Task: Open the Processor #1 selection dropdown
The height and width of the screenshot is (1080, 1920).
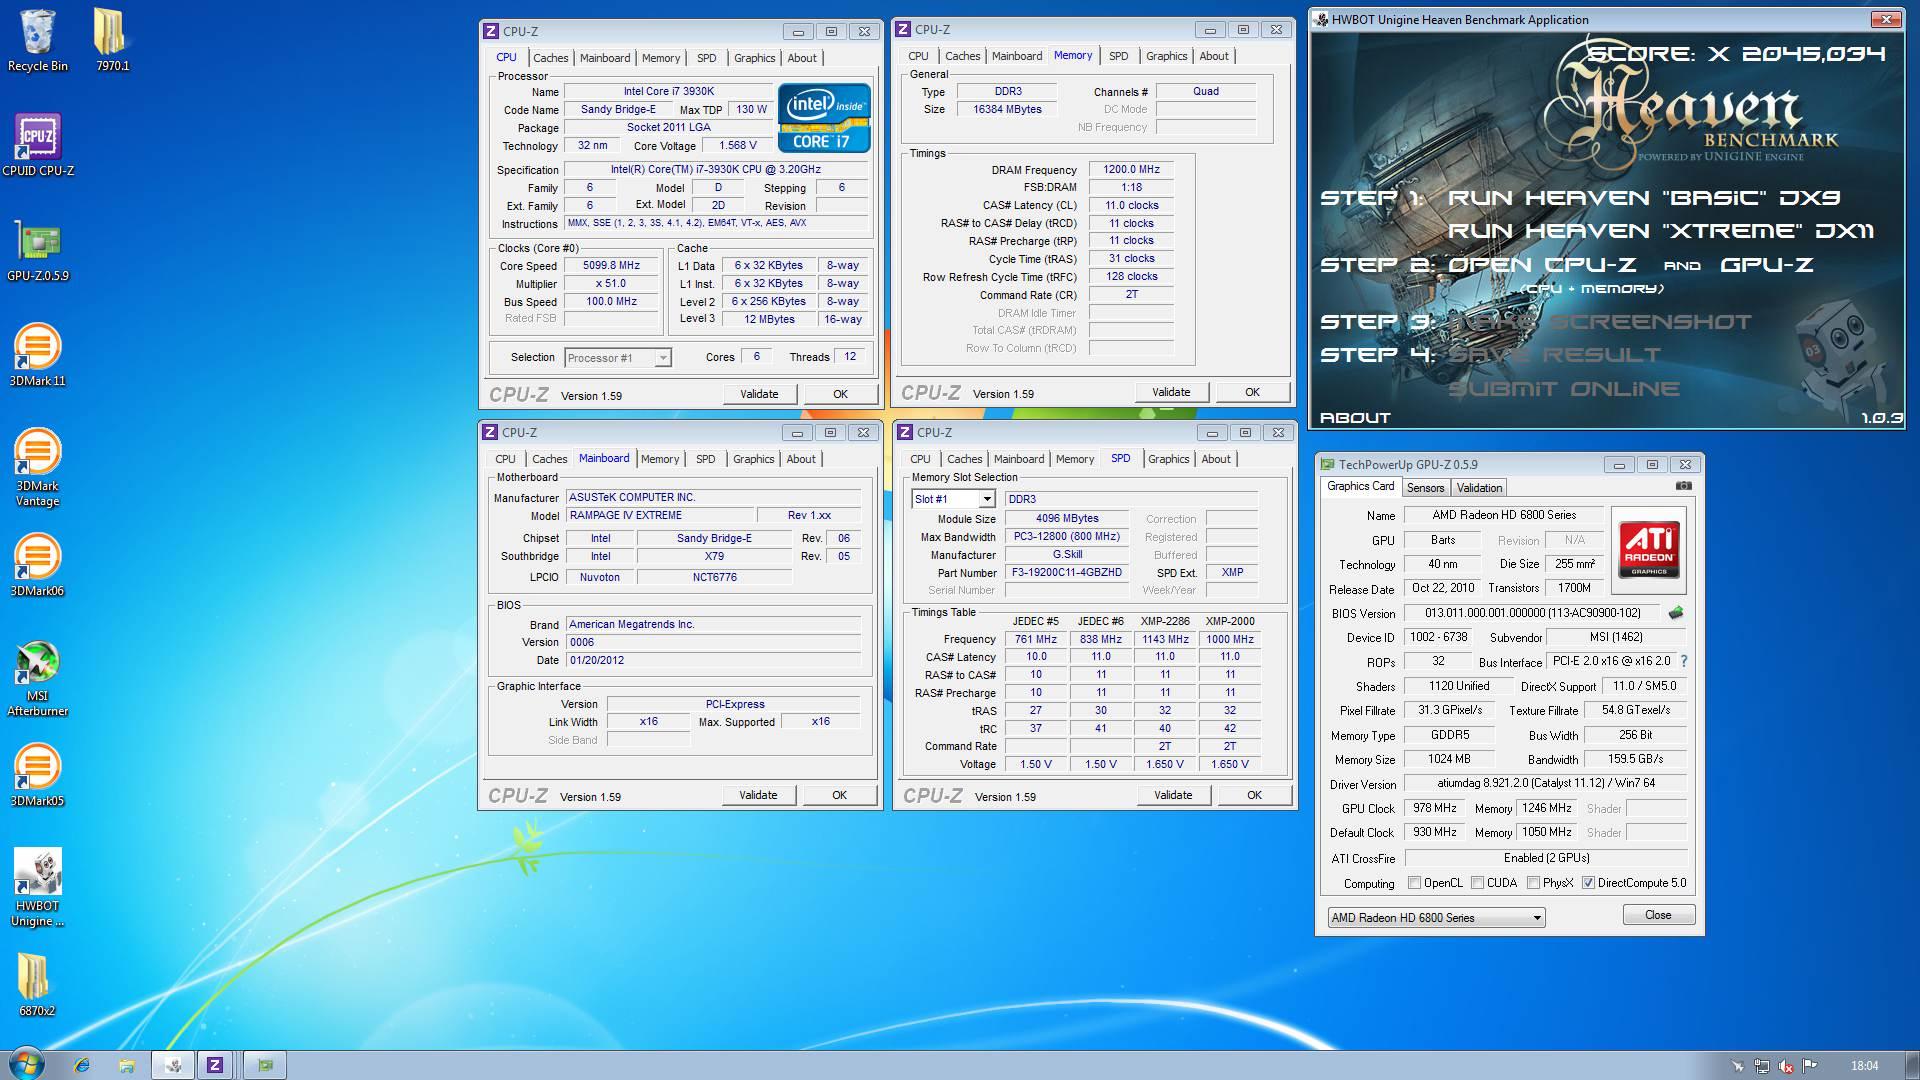Action: point(618,358)
